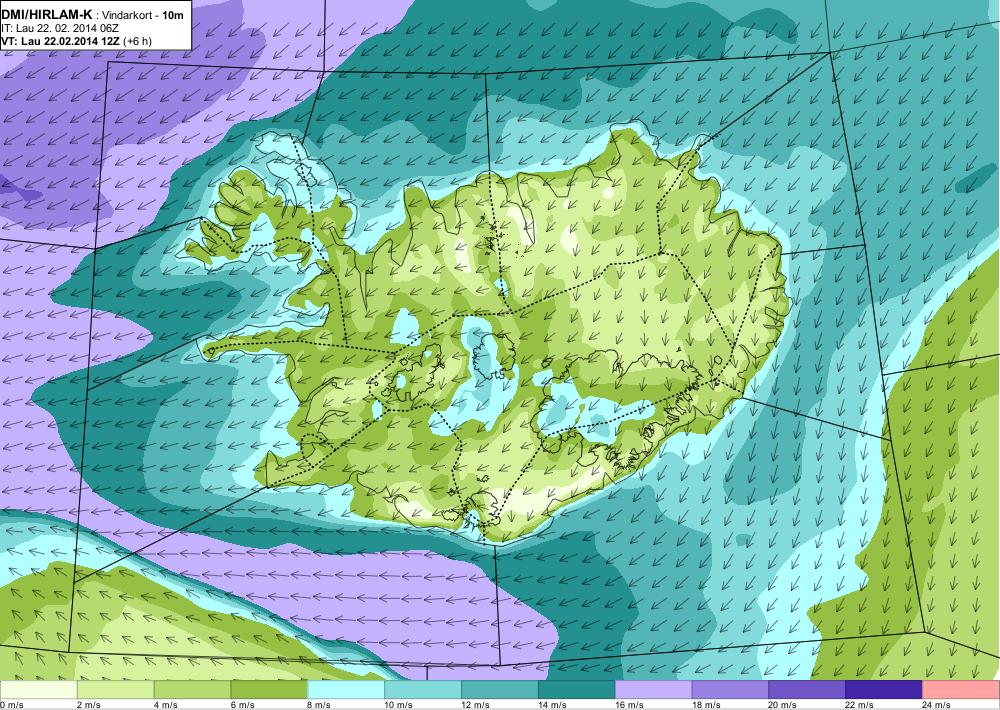Screen dimensions: 1000x710
Task: Click the dark teal 14 m/s legend swatch
Action: pos(577,690)
